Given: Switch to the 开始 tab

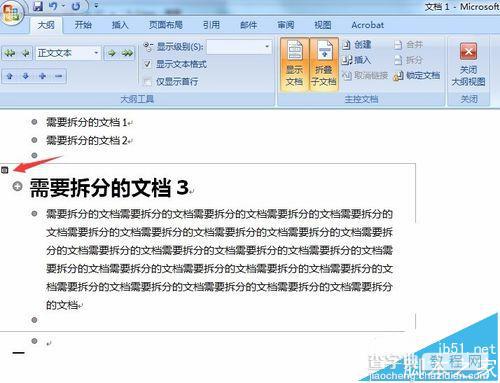Looking at the screenshot, I should 83,25.
